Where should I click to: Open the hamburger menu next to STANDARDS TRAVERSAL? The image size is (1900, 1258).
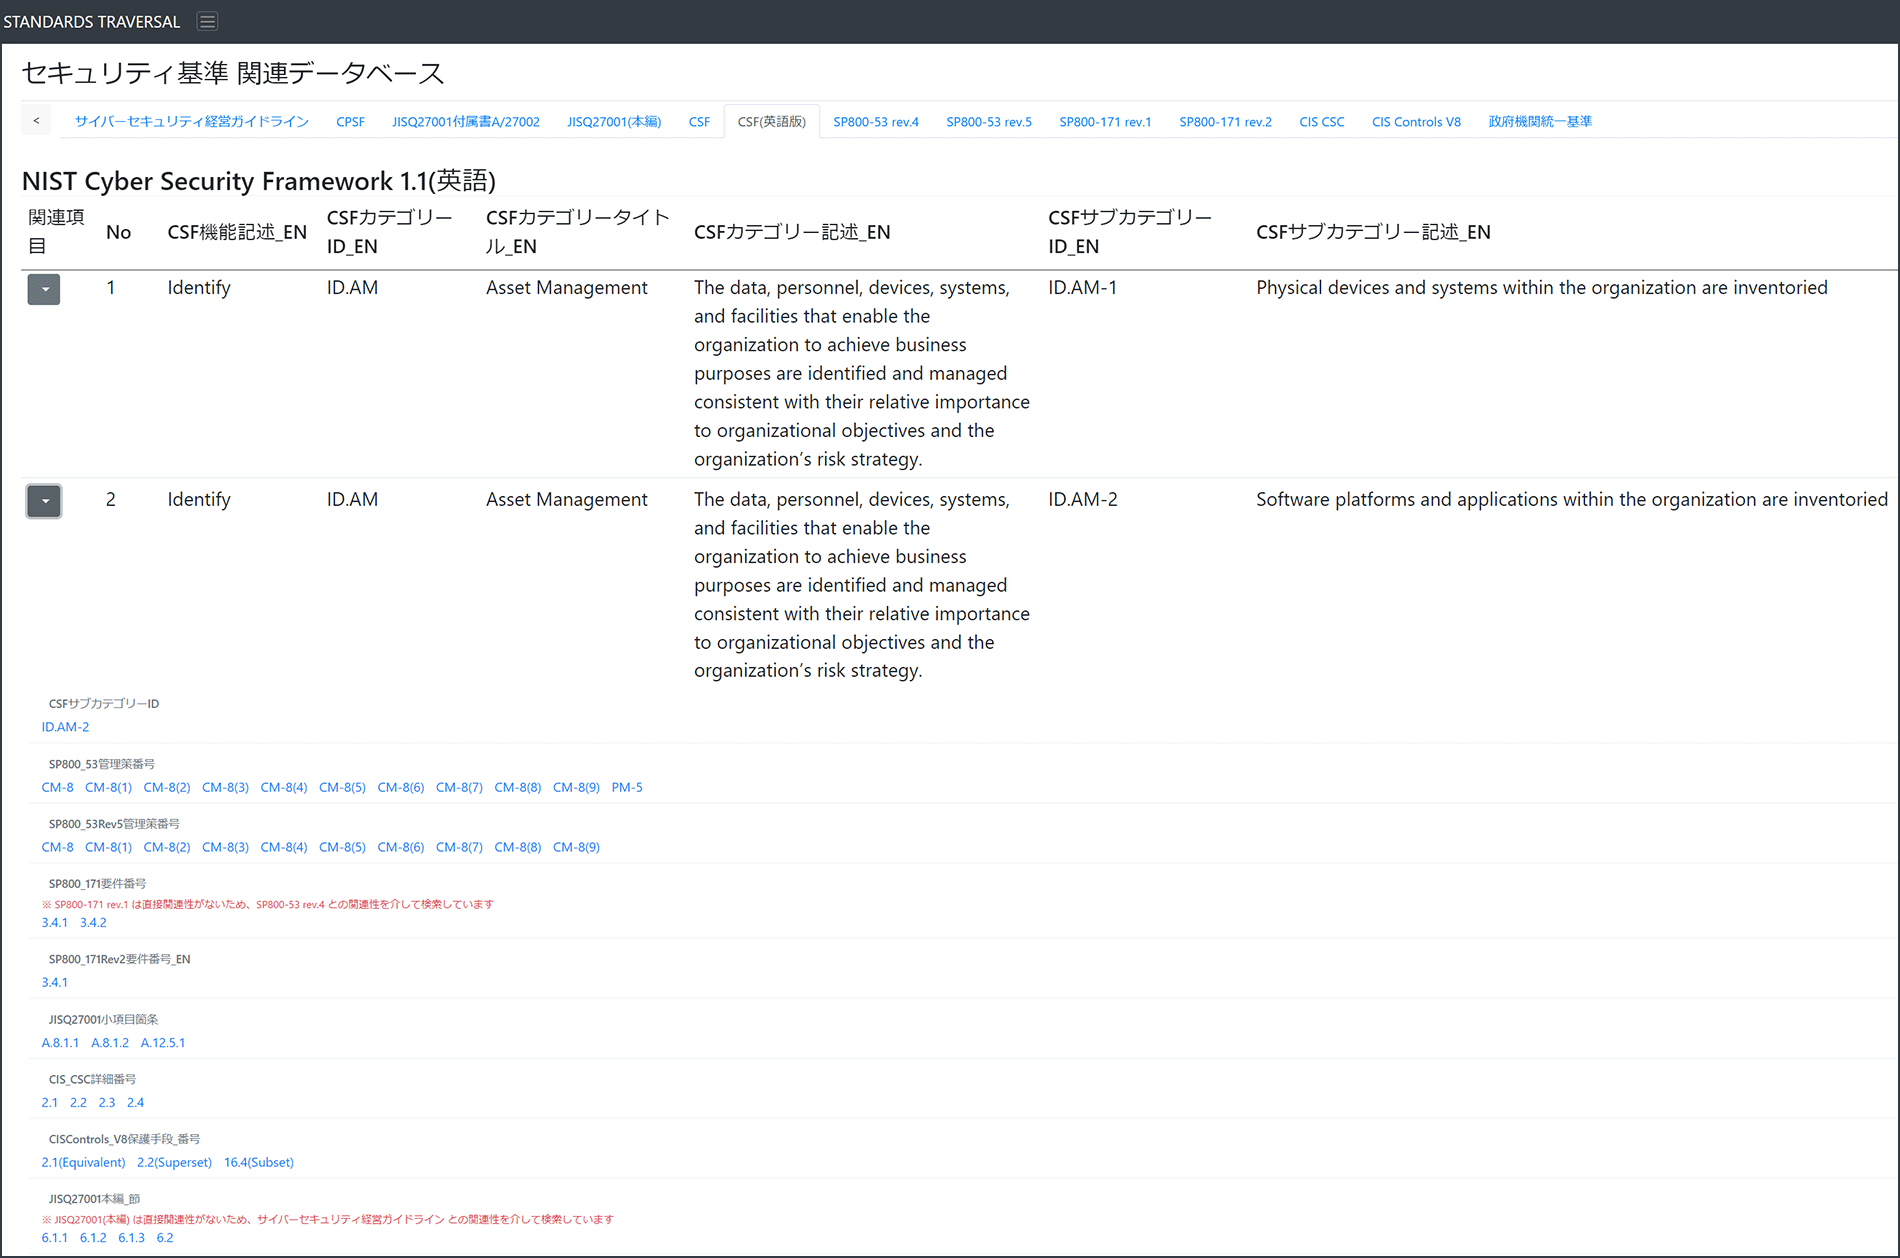click(207, 21)
